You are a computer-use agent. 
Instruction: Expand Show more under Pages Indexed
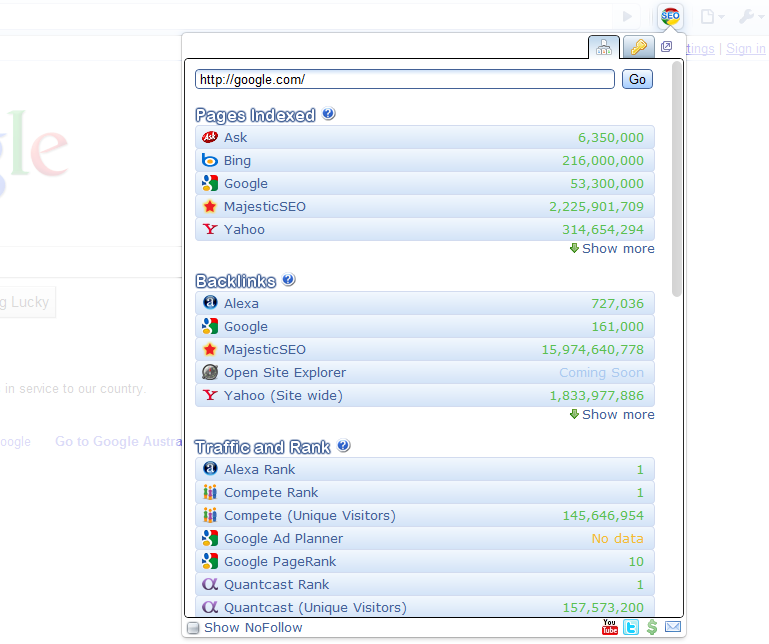[x=612, y=249]
